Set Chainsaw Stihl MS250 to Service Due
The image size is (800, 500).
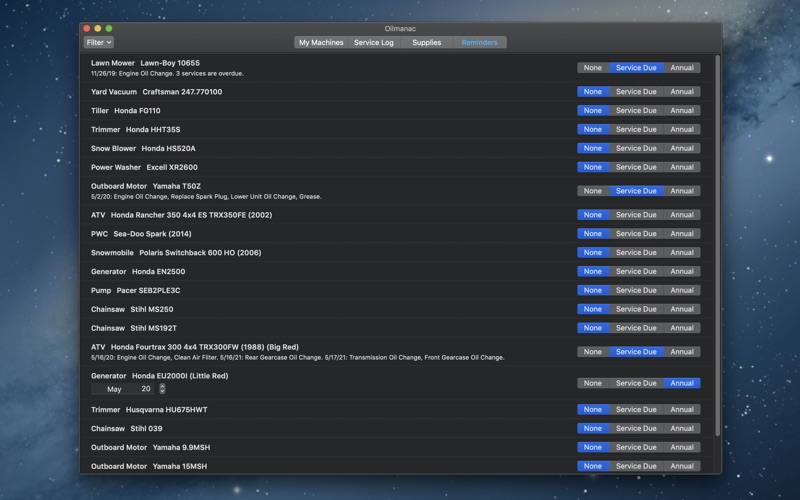(636, 309)
